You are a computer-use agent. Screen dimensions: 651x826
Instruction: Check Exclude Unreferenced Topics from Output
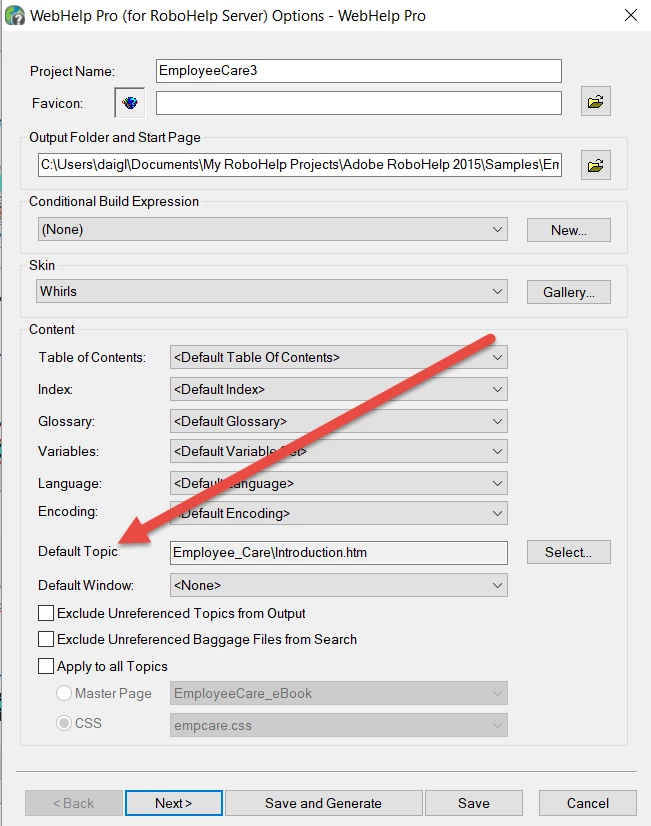point(46,613)
